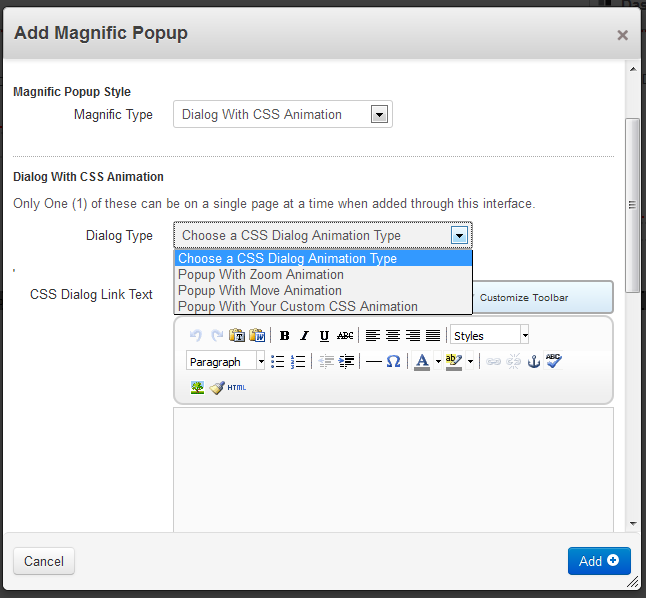
Task: Click the Indent icon
Action: 346,361
